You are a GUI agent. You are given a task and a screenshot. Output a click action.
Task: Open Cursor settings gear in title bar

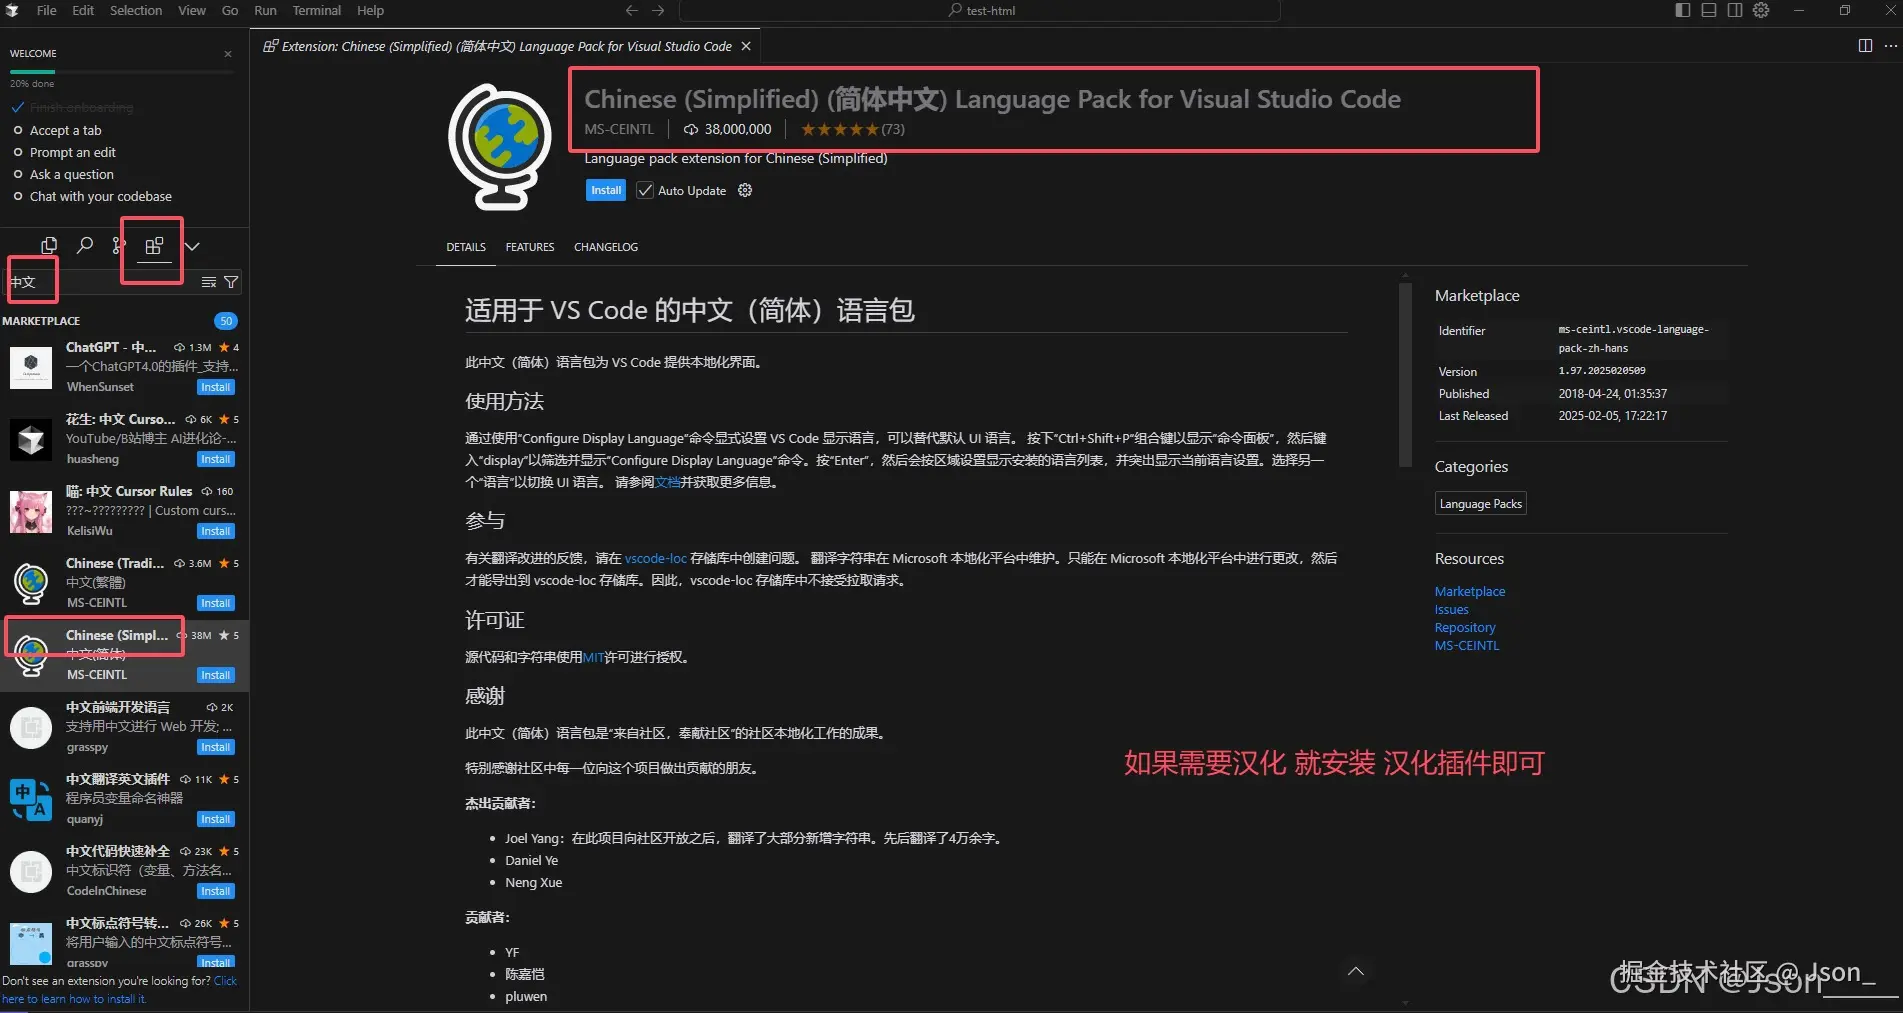pyautogui.click(x=1761, y=10)
